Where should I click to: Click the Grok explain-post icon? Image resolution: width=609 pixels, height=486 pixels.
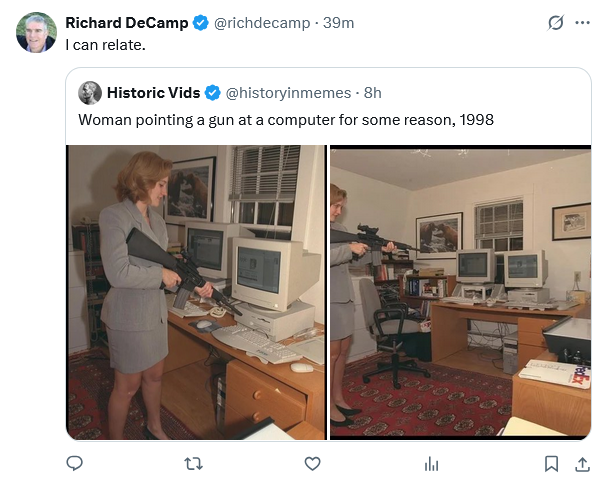coord(556,23)
